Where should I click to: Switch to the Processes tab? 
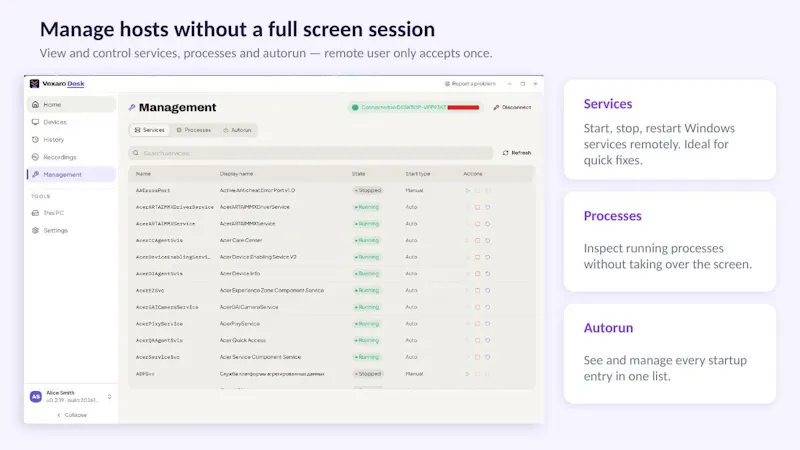(x=193, y=130)
